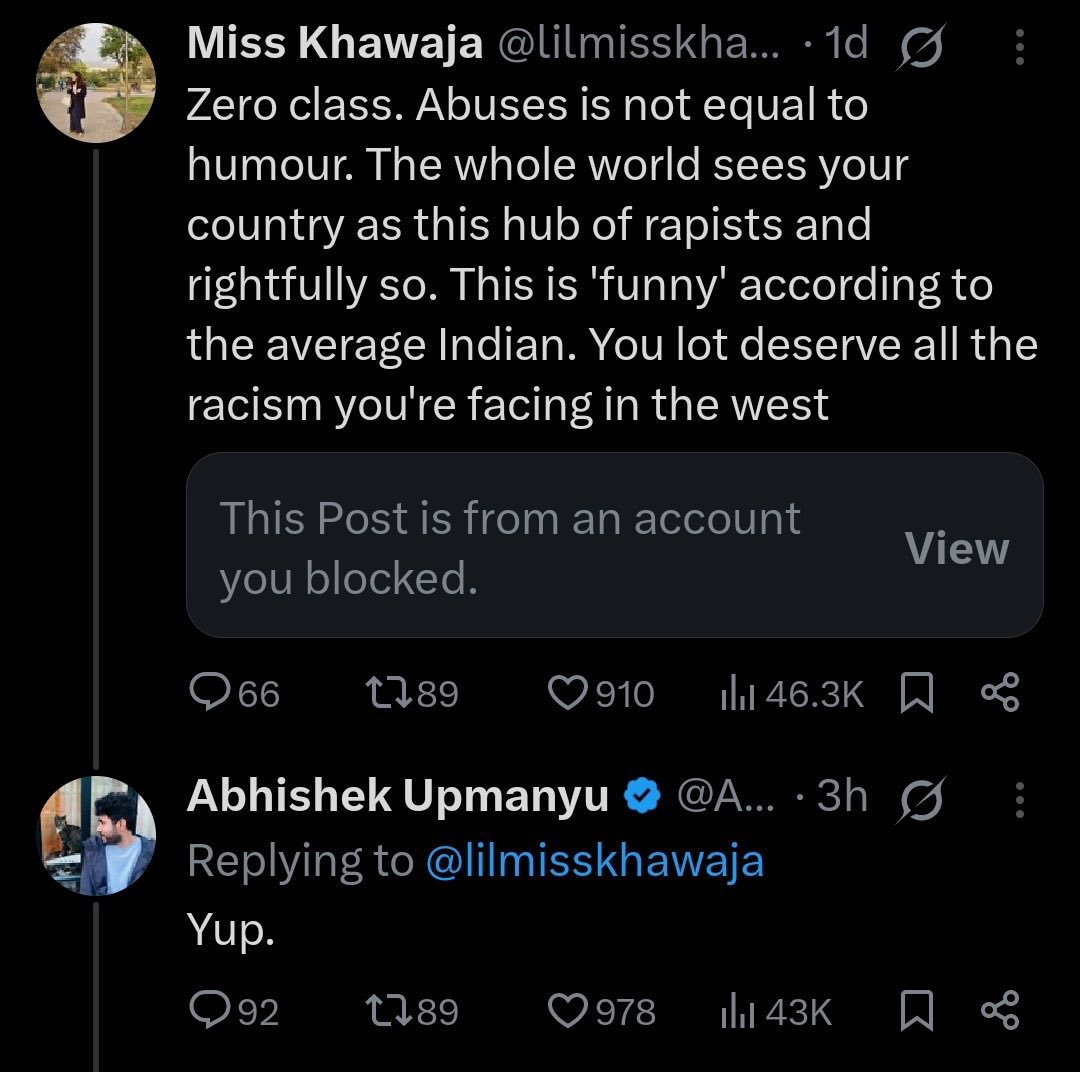Viewport: 1080px width, 1072px height.
Task: Reply to Abhishek Upmanyu's "Yup." post
Action: (x=211, y=1011)
